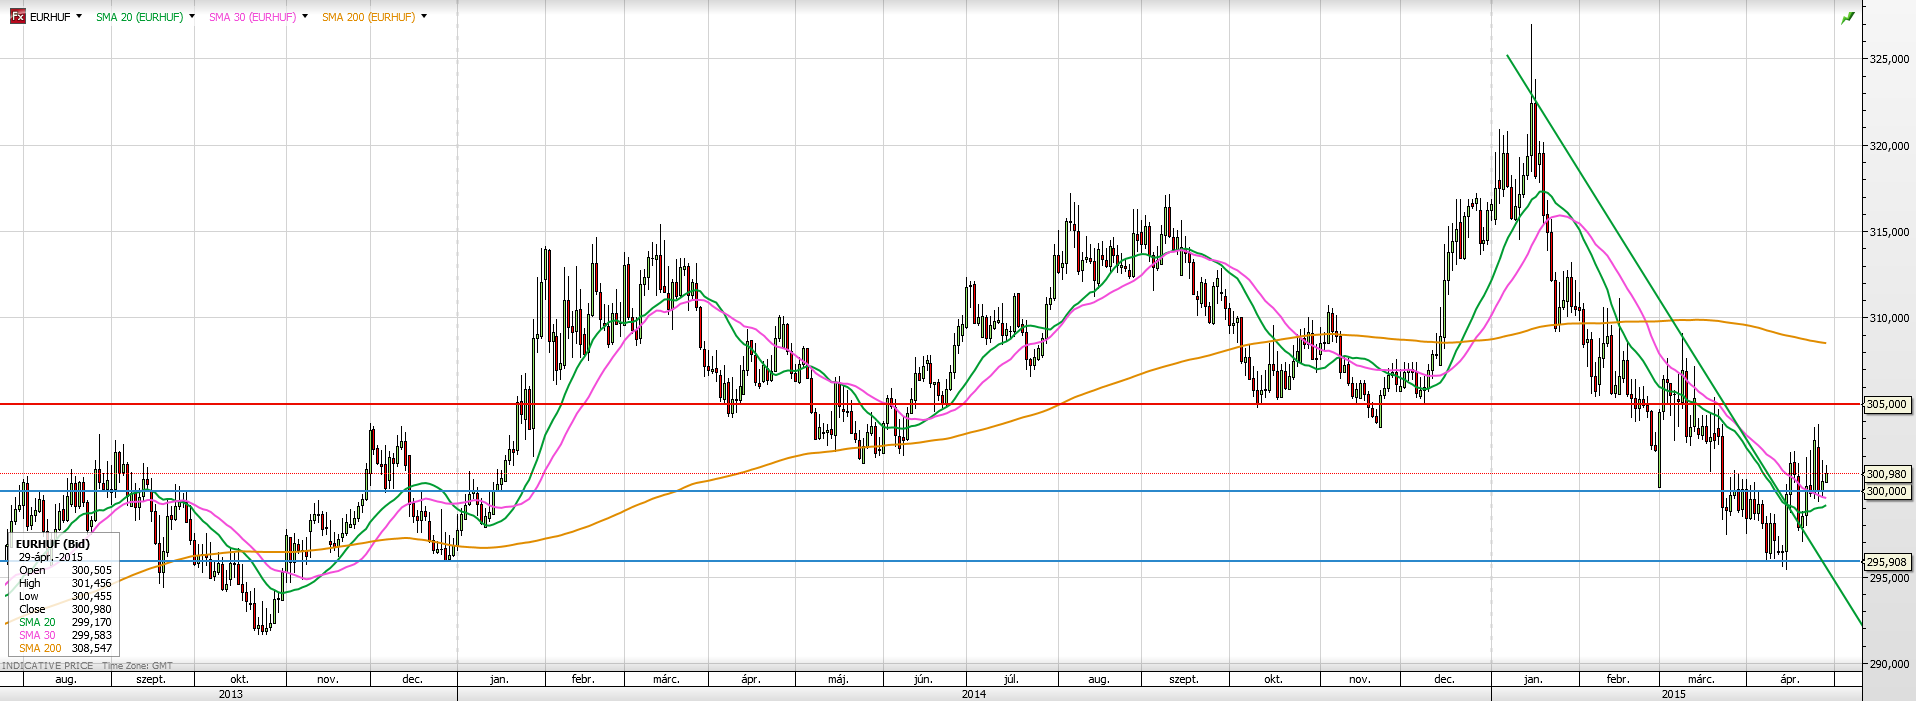Select the EURHUF series label
Viewport: 1916px width, 701px height.
pos(50,17)
